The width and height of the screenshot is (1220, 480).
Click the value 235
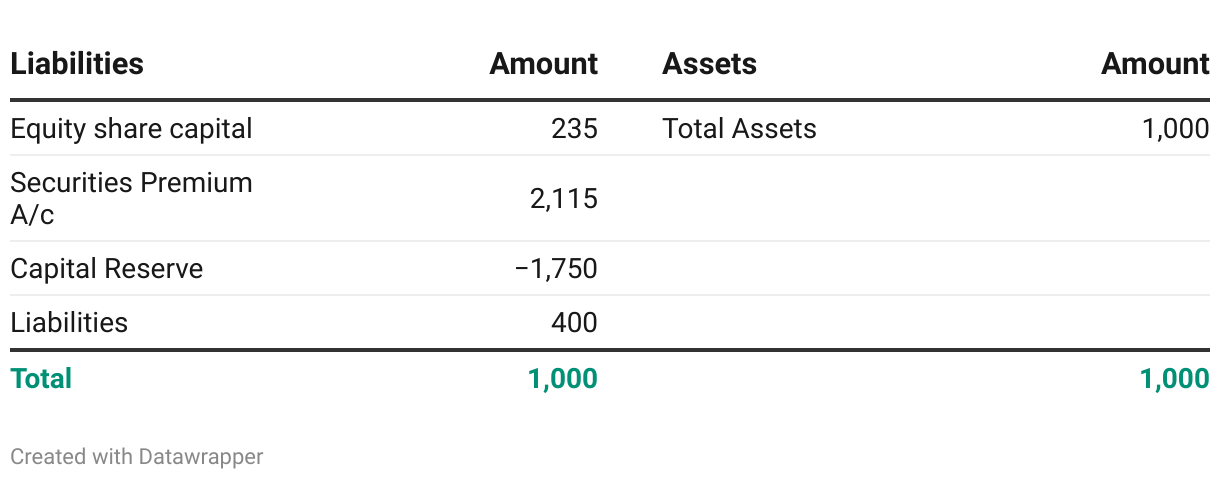574,129
